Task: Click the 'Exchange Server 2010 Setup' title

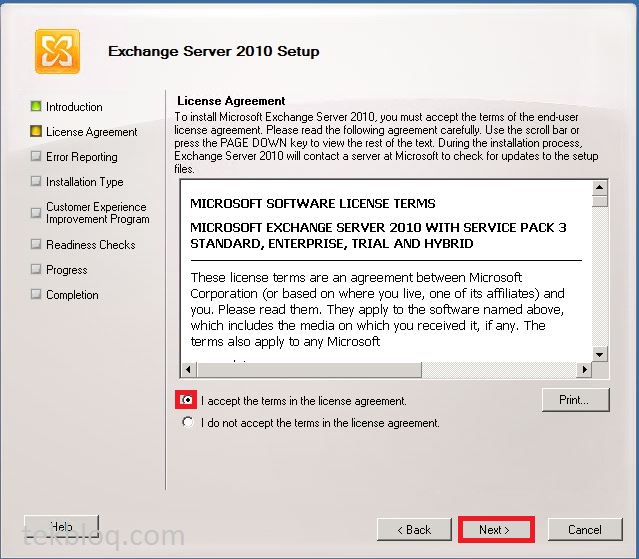Action: [214, 51]
